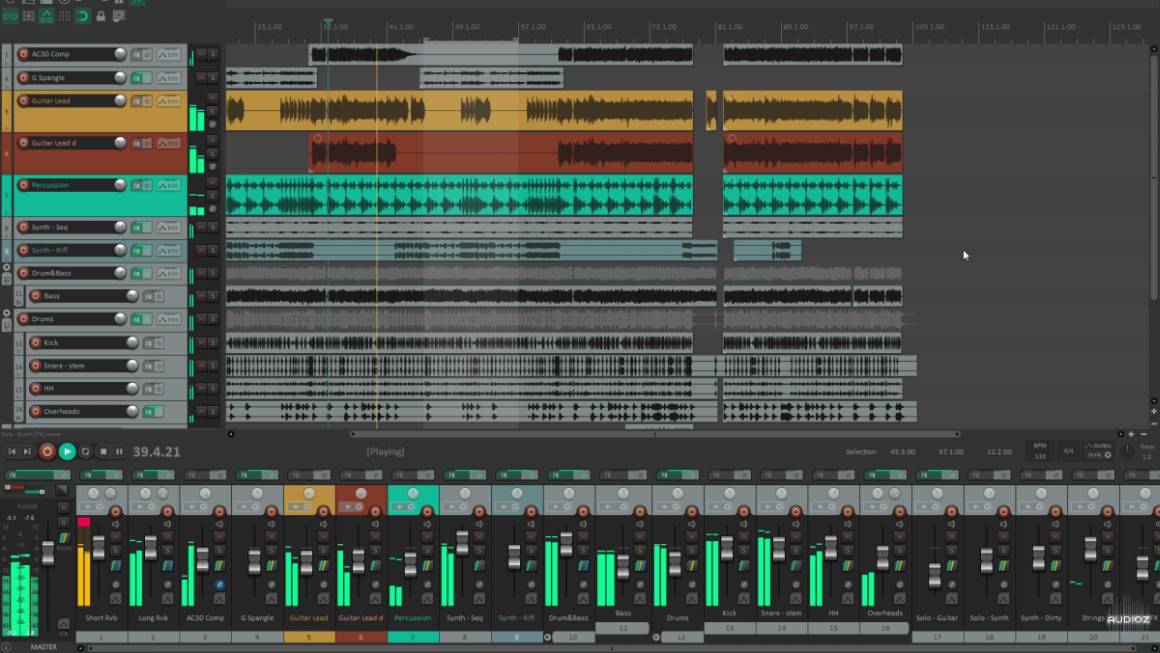Screen dimensions: 1160x653
Task: Mute the AC30 Comp track
Action: 200,54
